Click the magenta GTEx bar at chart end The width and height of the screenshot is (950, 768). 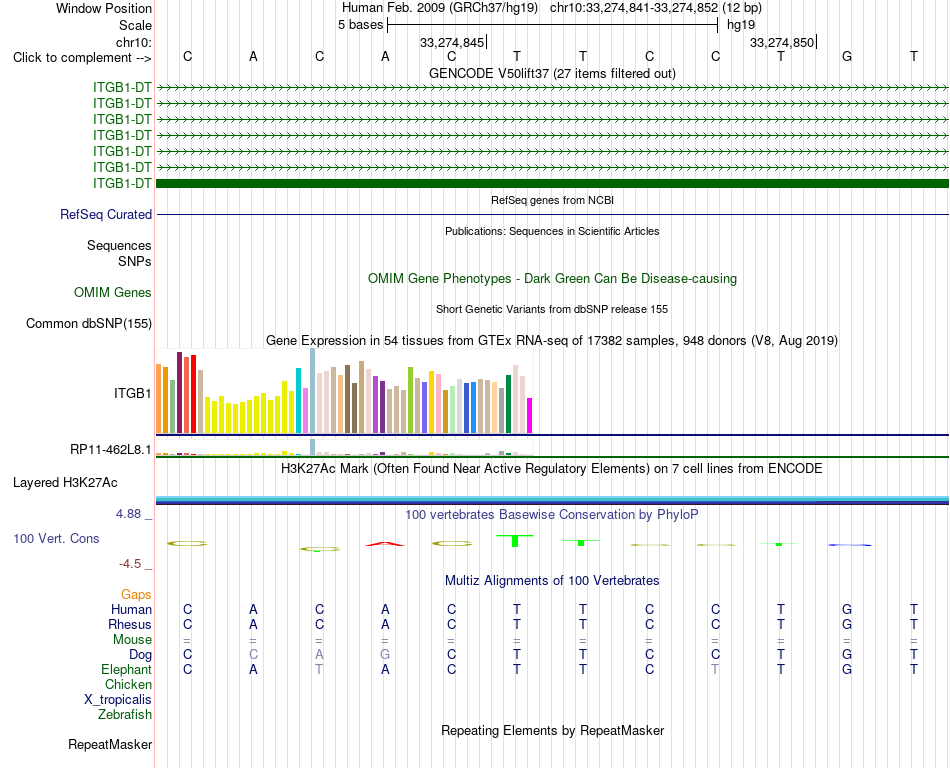click(x=530, y=415)
